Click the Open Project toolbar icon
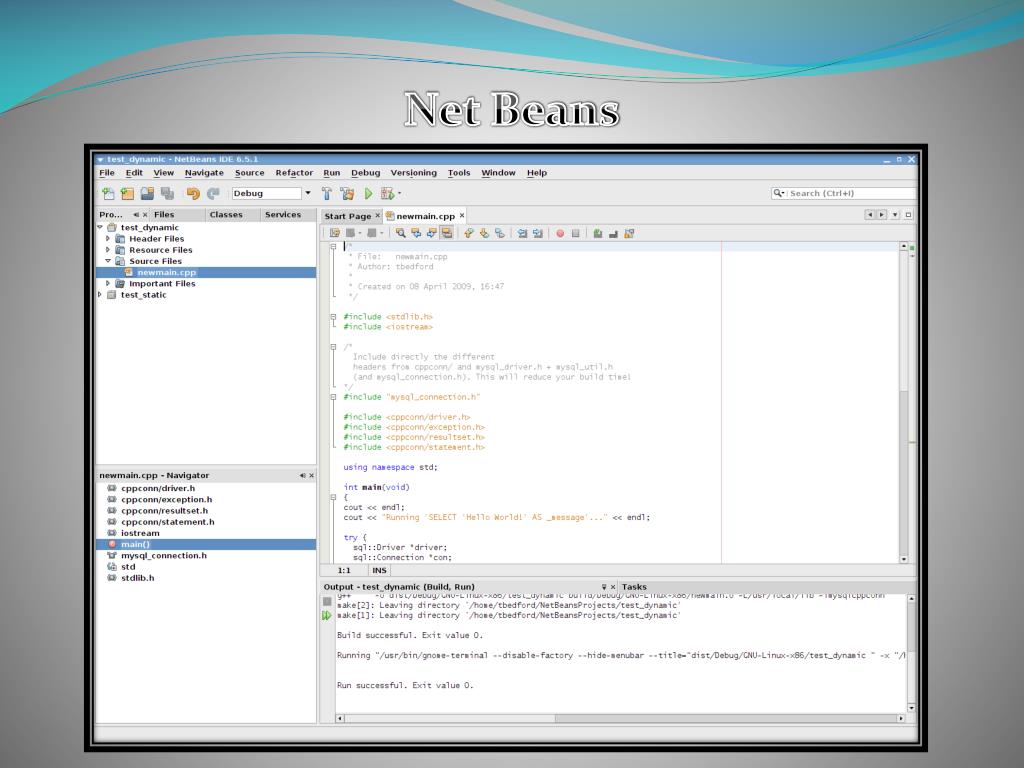This screenshot has width=1024, height=768. point(148,193)
